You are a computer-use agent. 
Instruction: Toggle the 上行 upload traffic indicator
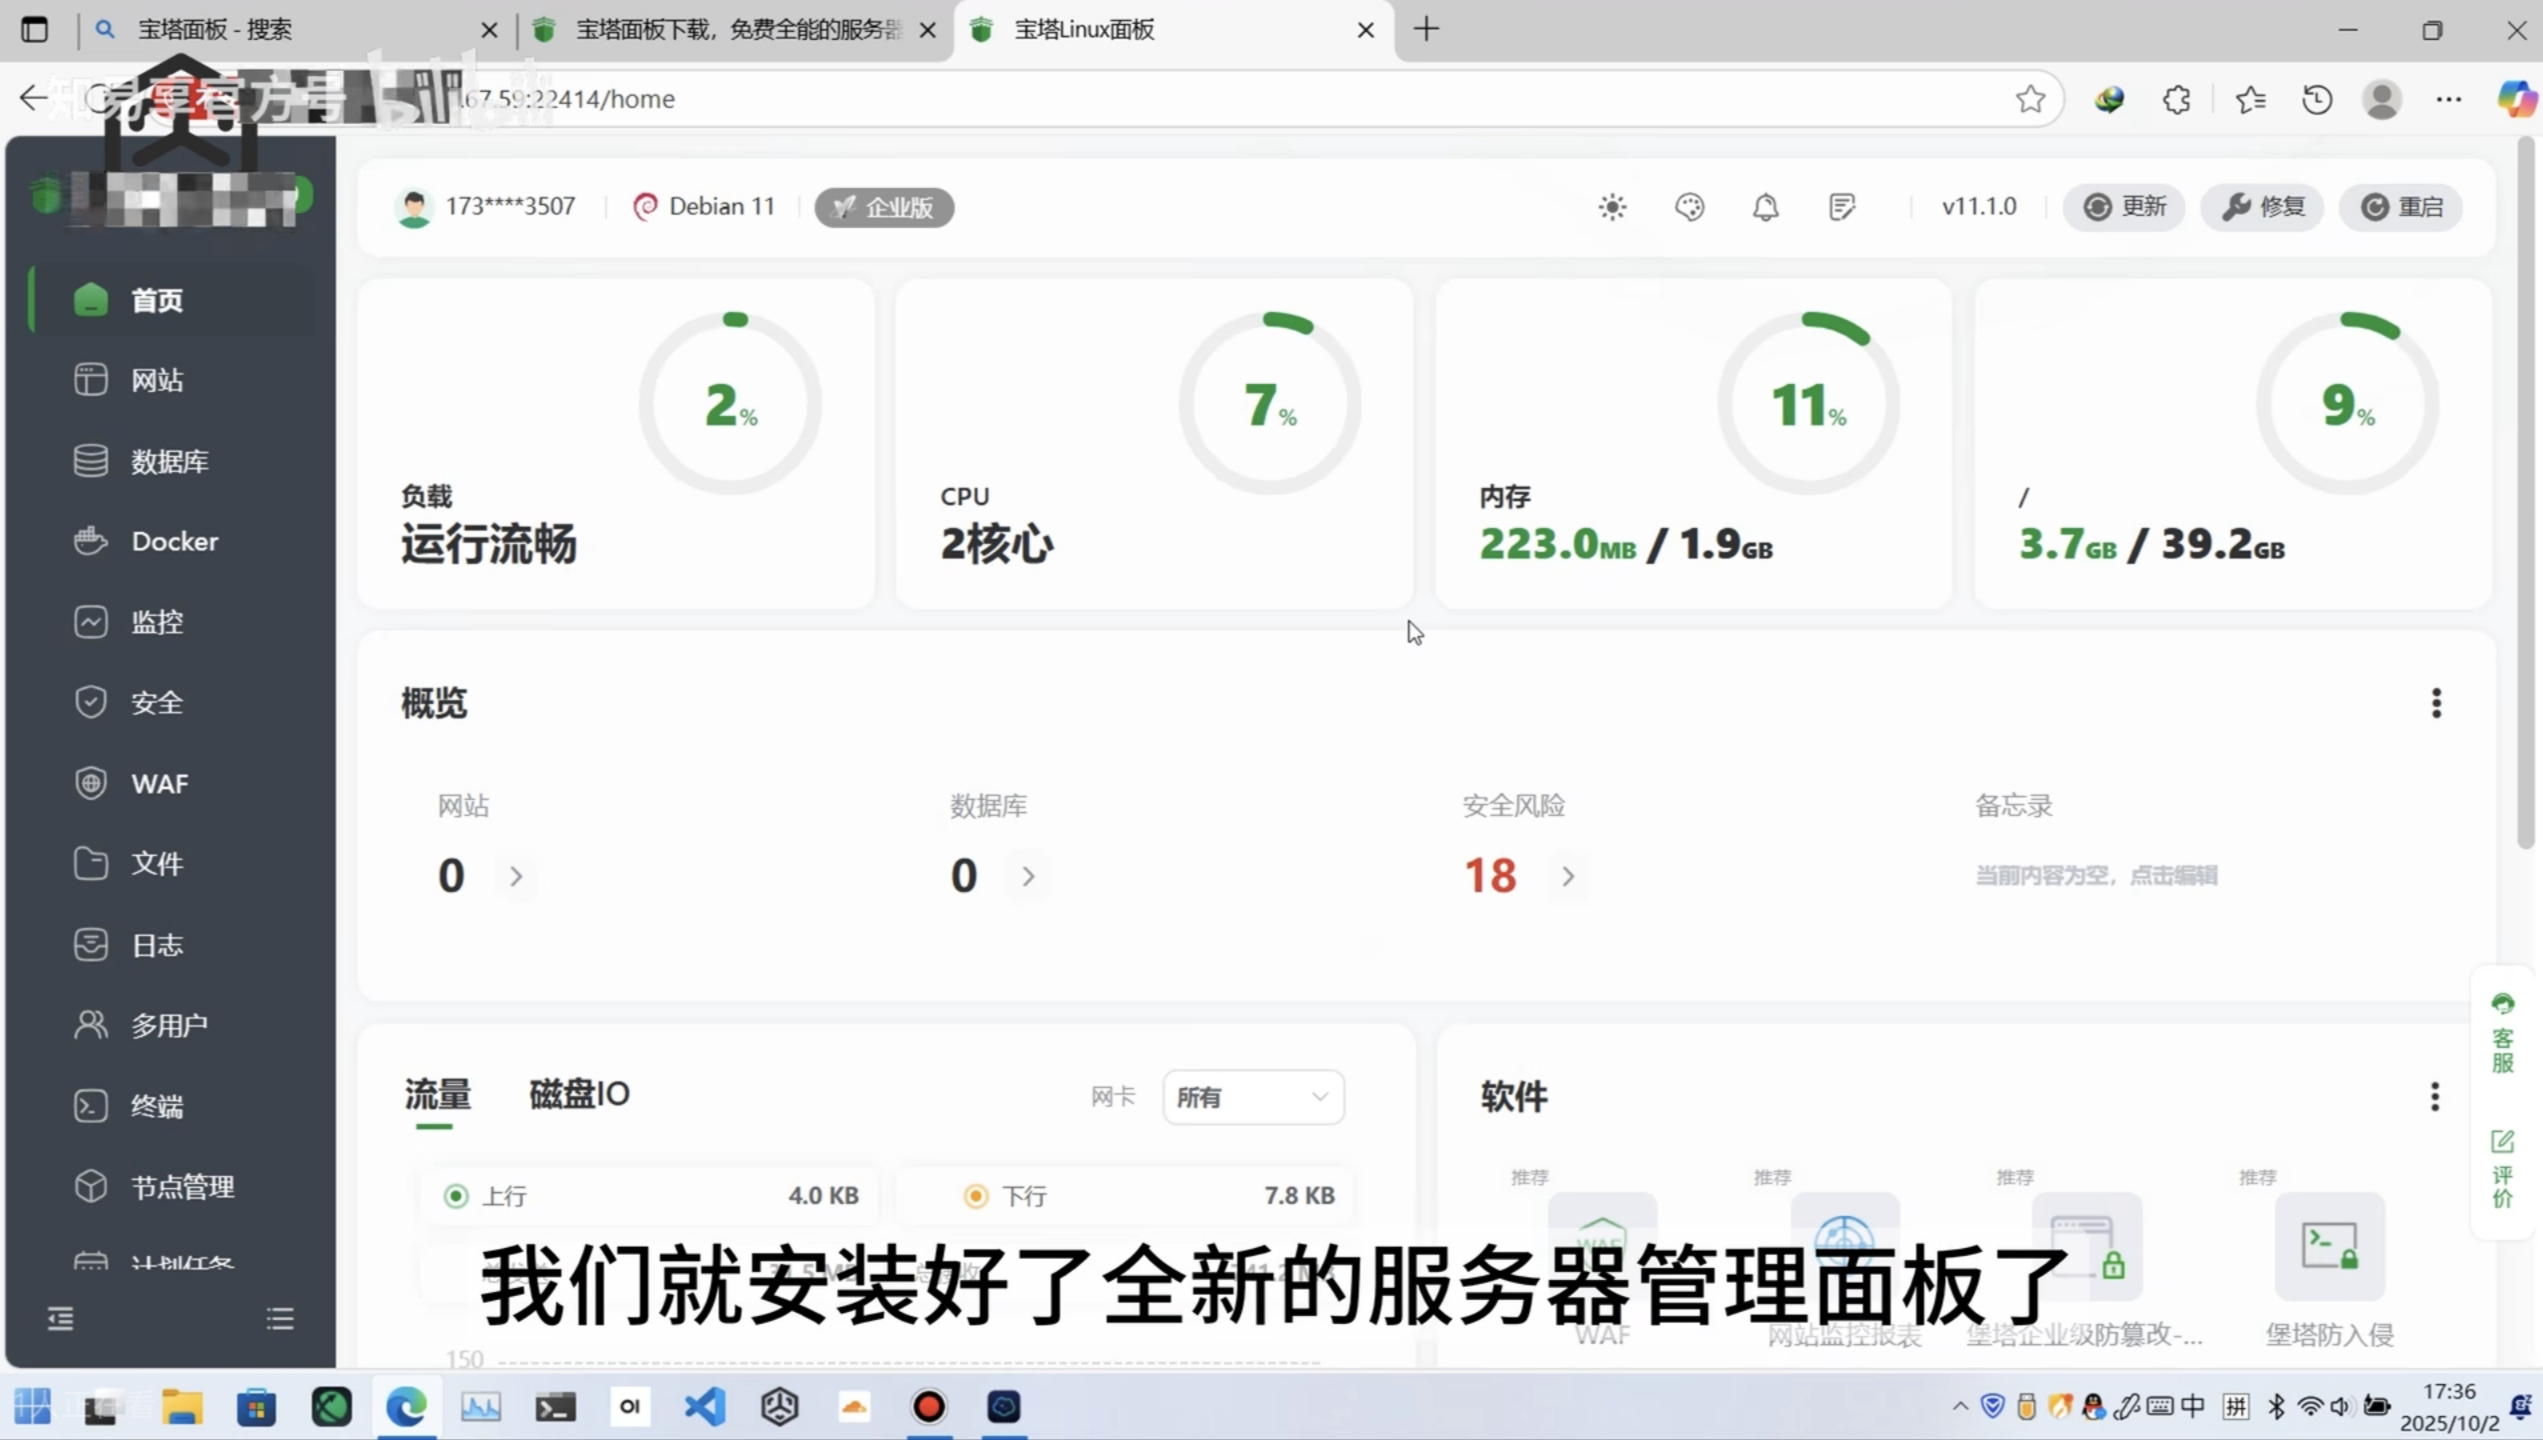click(456, 1196)
